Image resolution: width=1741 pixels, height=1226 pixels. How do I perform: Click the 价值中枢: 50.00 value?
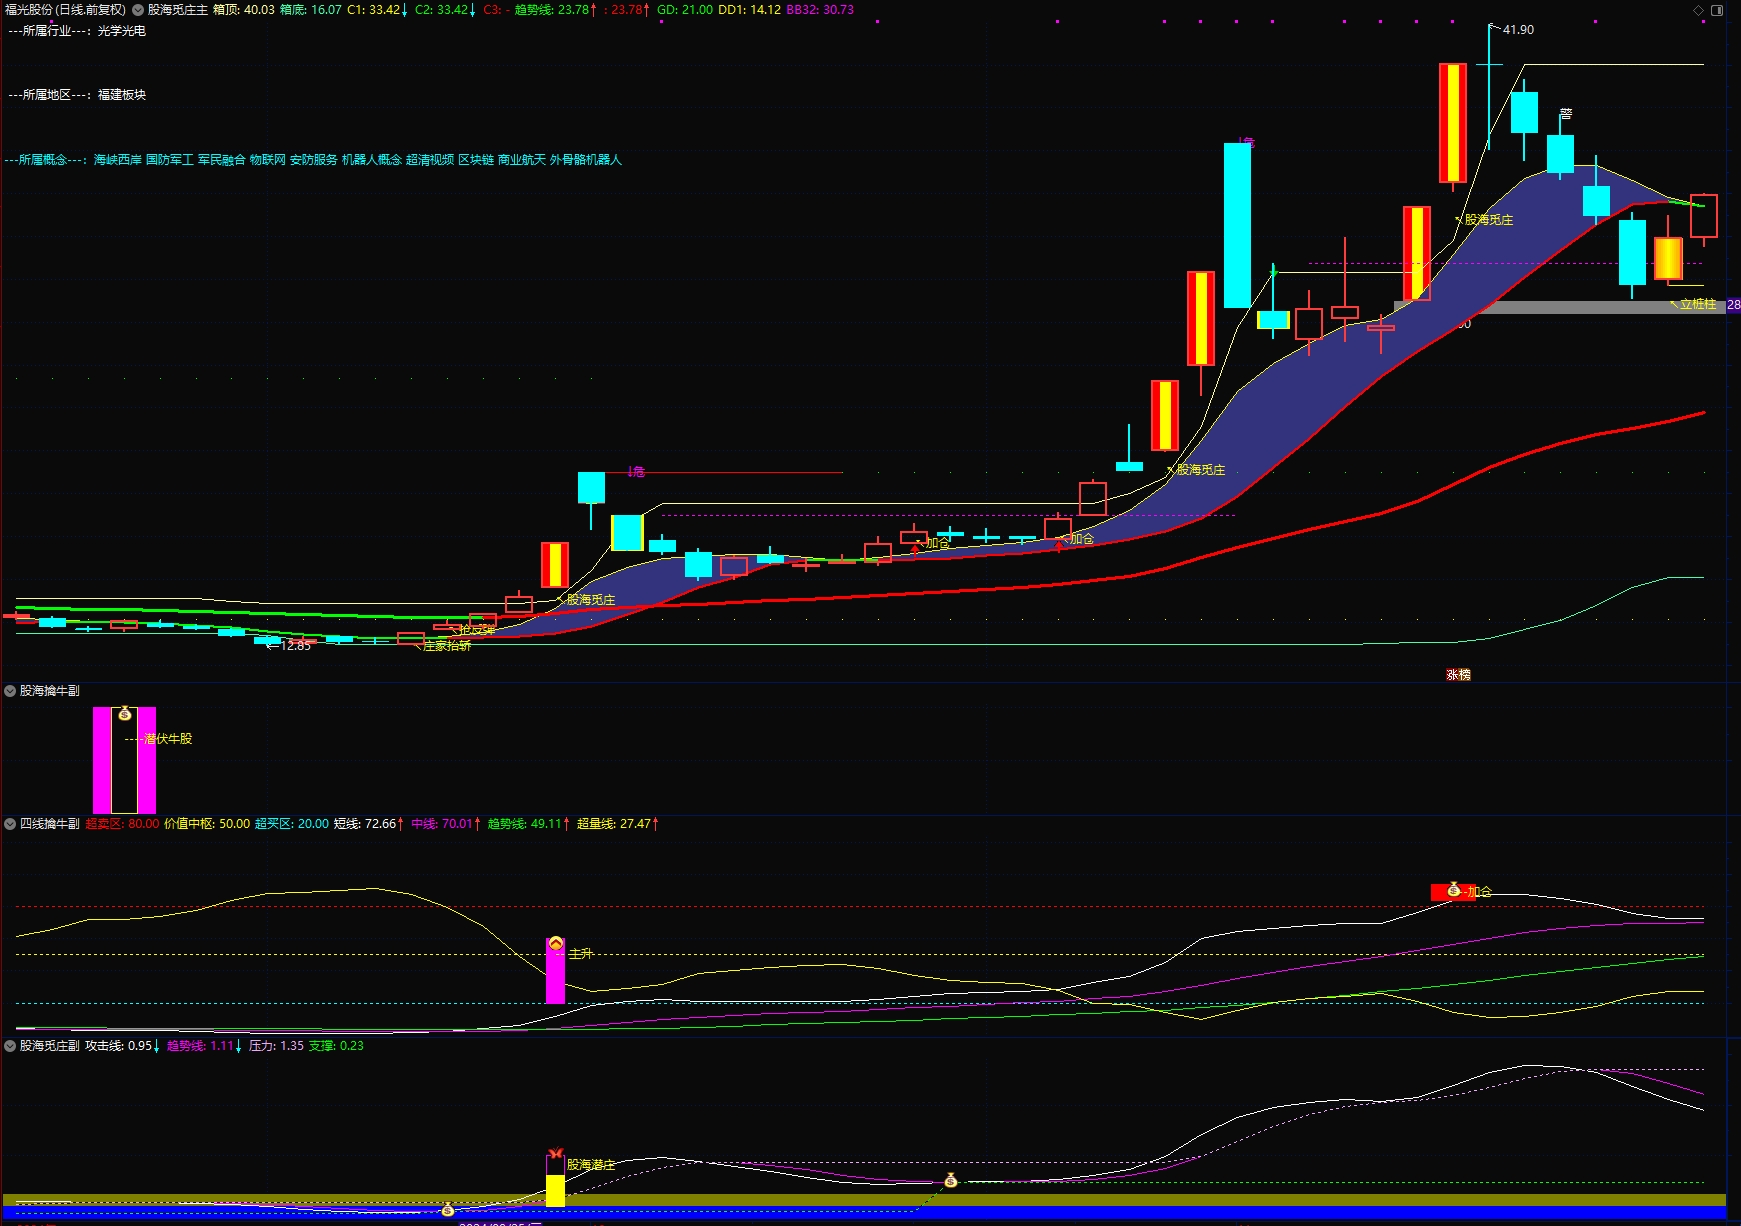[x=207, y=824]
